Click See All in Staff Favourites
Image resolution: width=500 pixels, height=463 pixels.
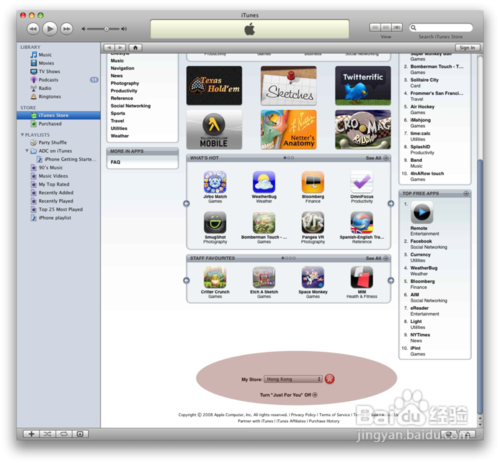coord(377,258)
